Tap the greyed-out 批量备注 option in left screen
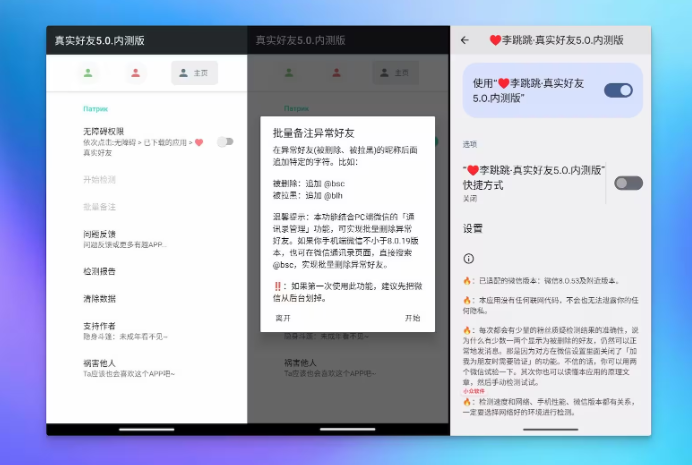The width and height of the screenshot is (692, 465). 99,207
